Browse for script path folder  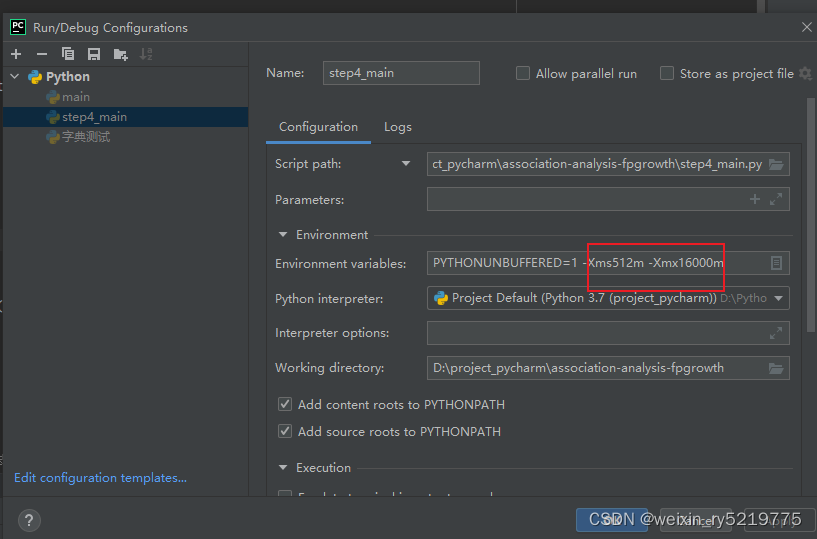[x=776, y=164]
